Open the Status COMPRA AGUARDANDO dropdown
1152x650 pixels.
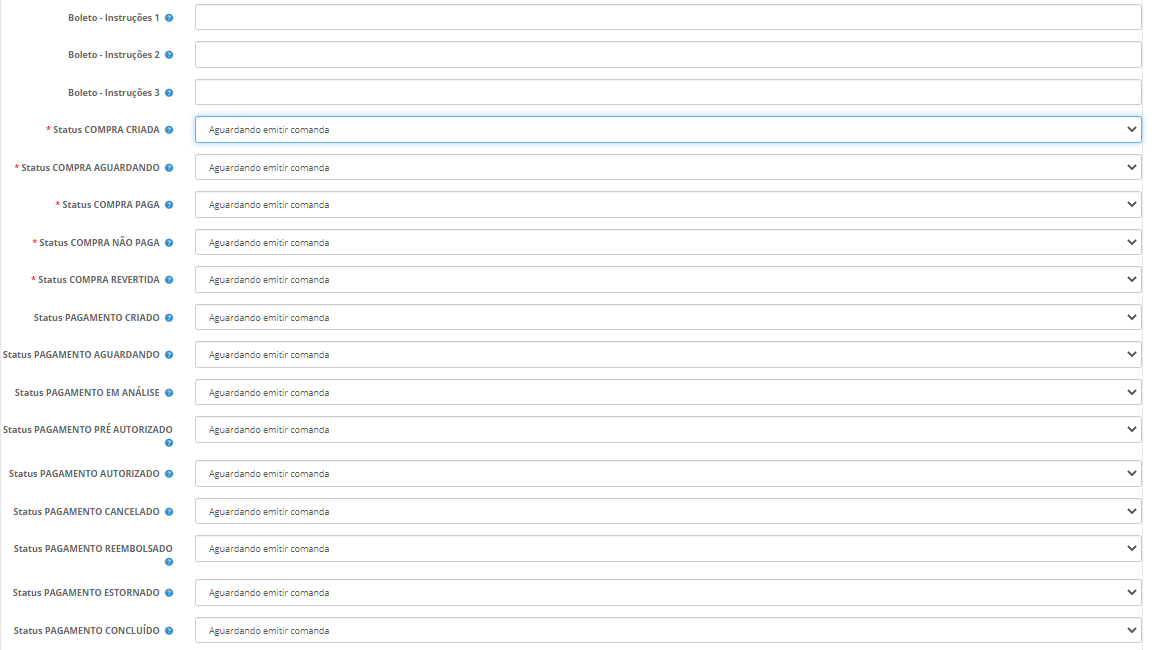(667, 167)
